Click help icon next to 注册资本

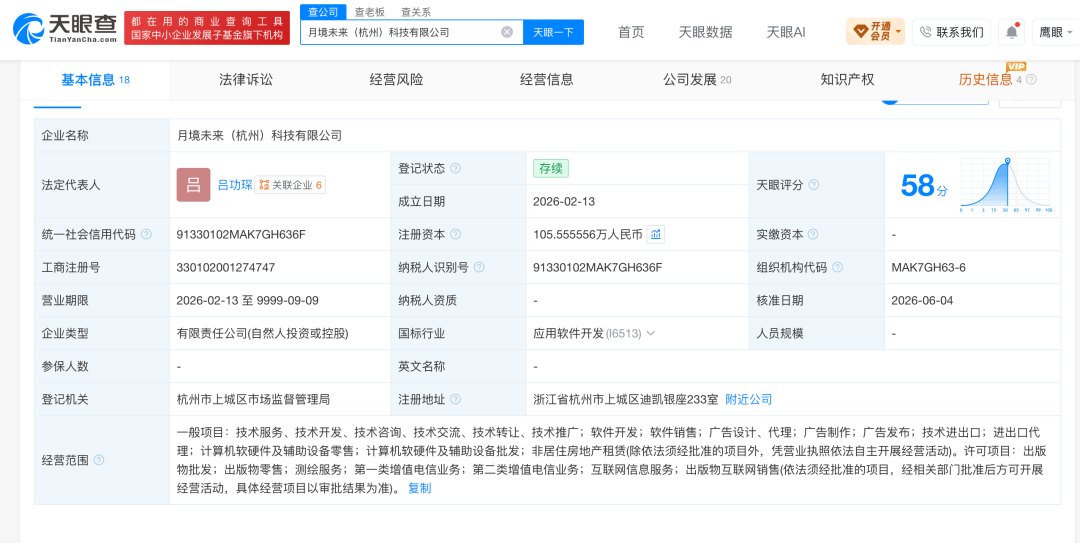pyautogui.click(x=455, y=234)
